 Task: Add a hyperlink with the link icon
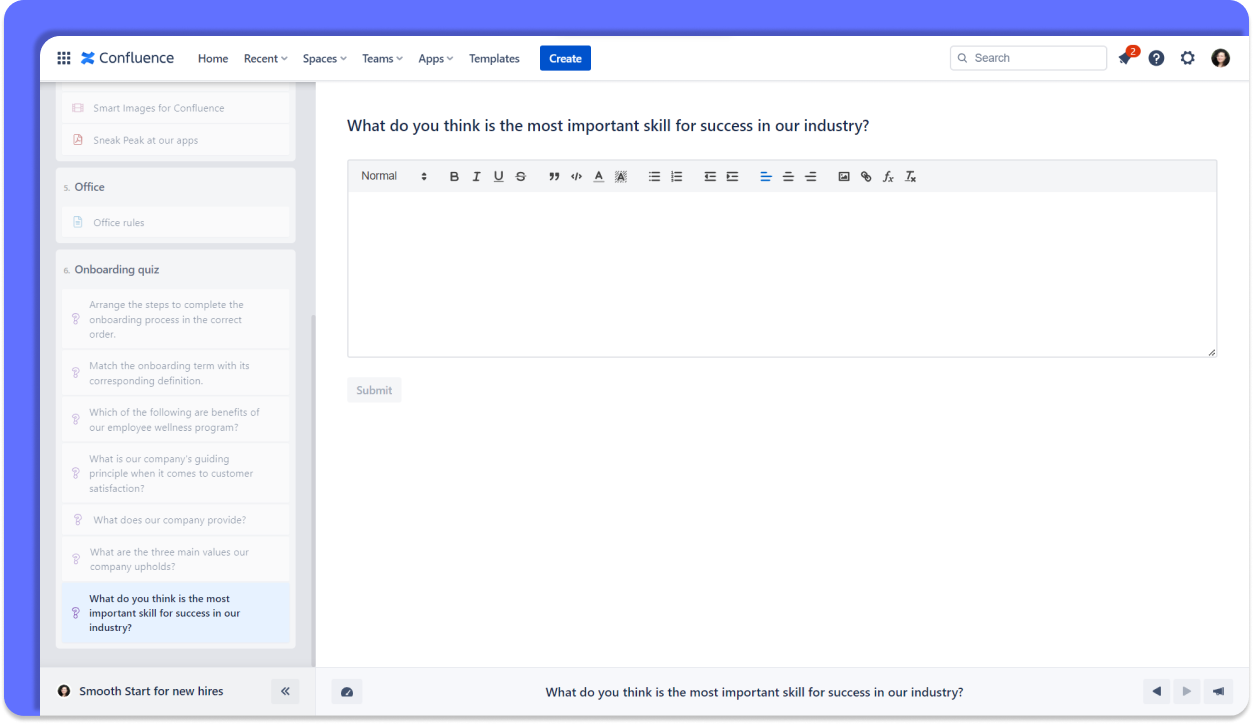[866, 177]
